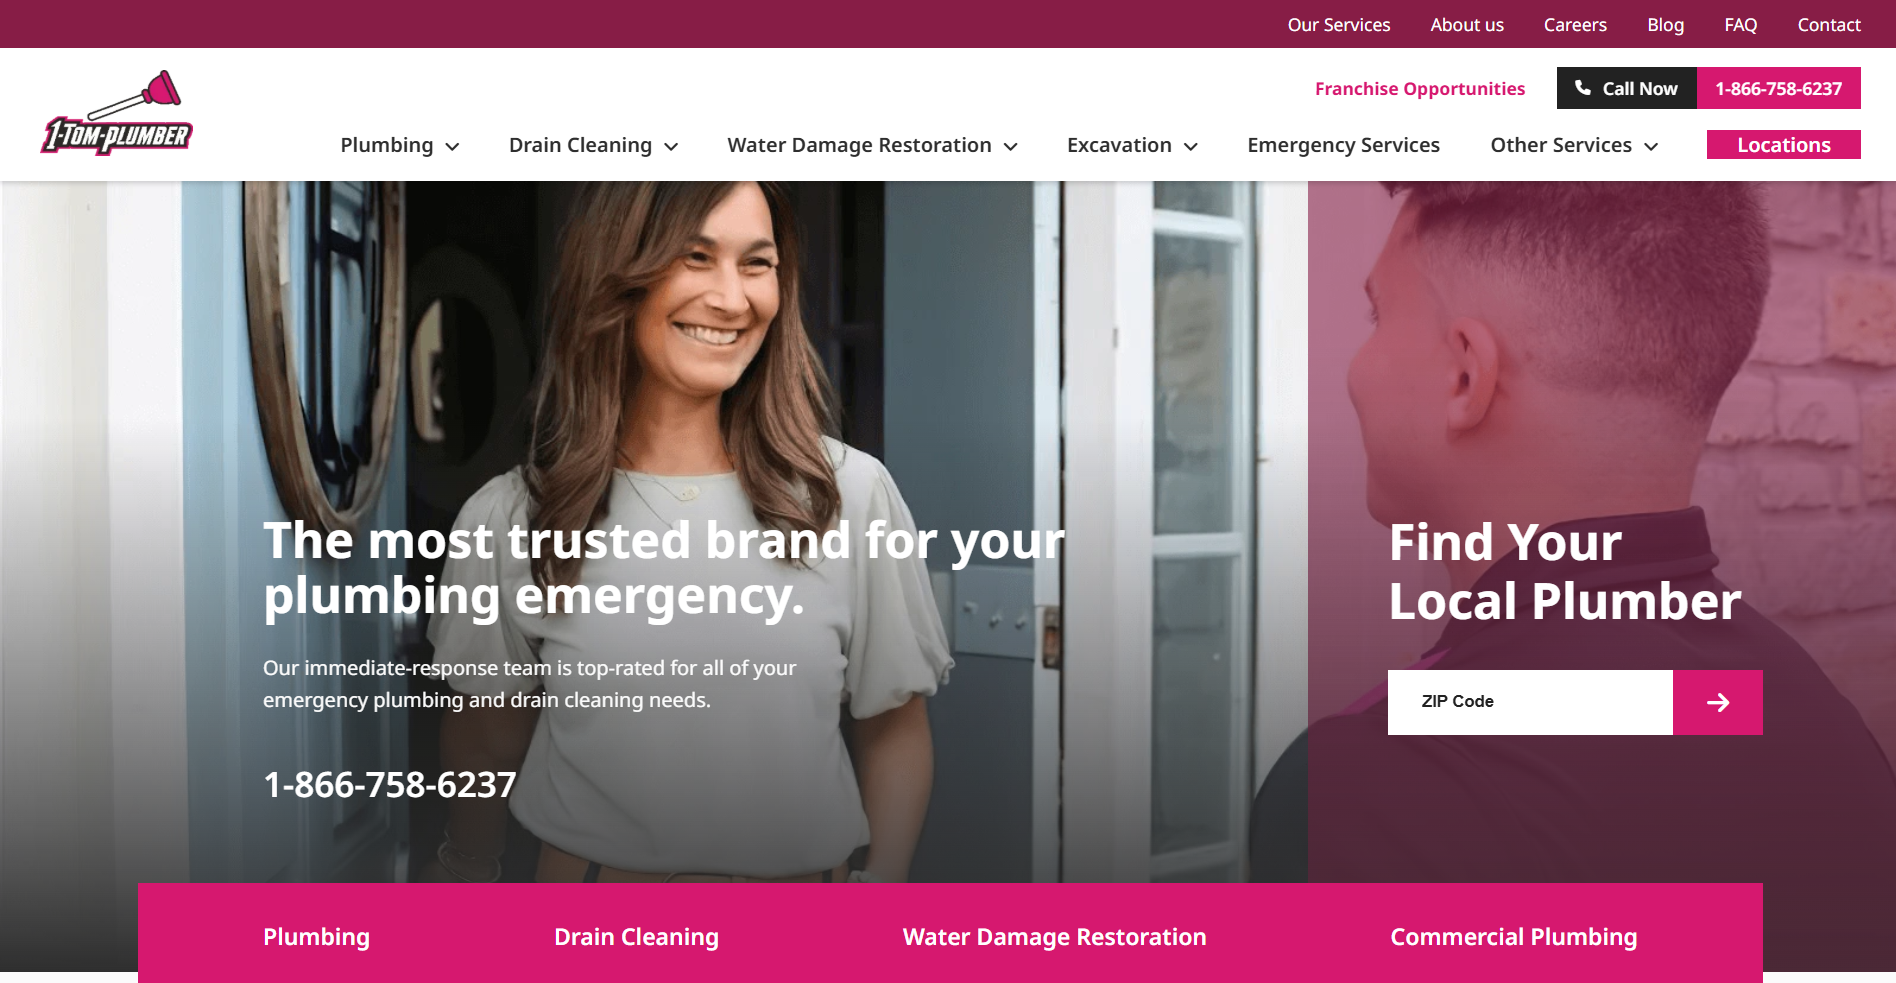Viewport: 1896px width, 983px height.
Task: Open the FAQ link
Action: pyautogui.click(x=1740, y=25)
